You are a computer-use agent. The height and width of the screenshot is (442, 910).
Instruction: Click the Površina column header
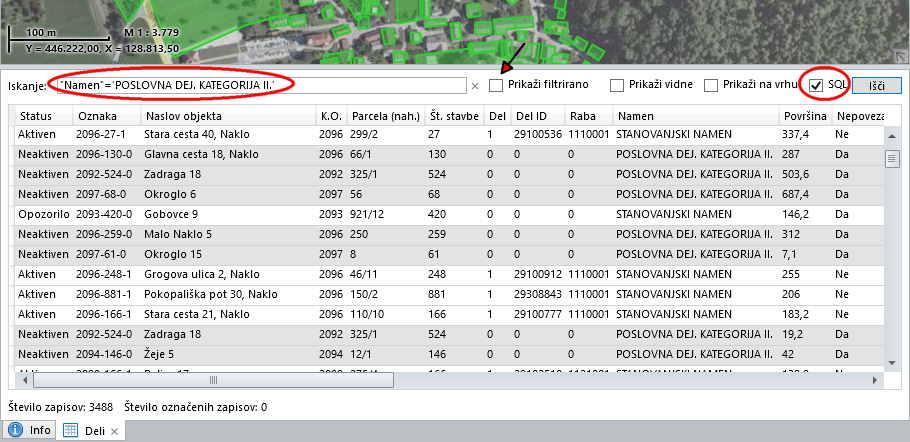805,117
